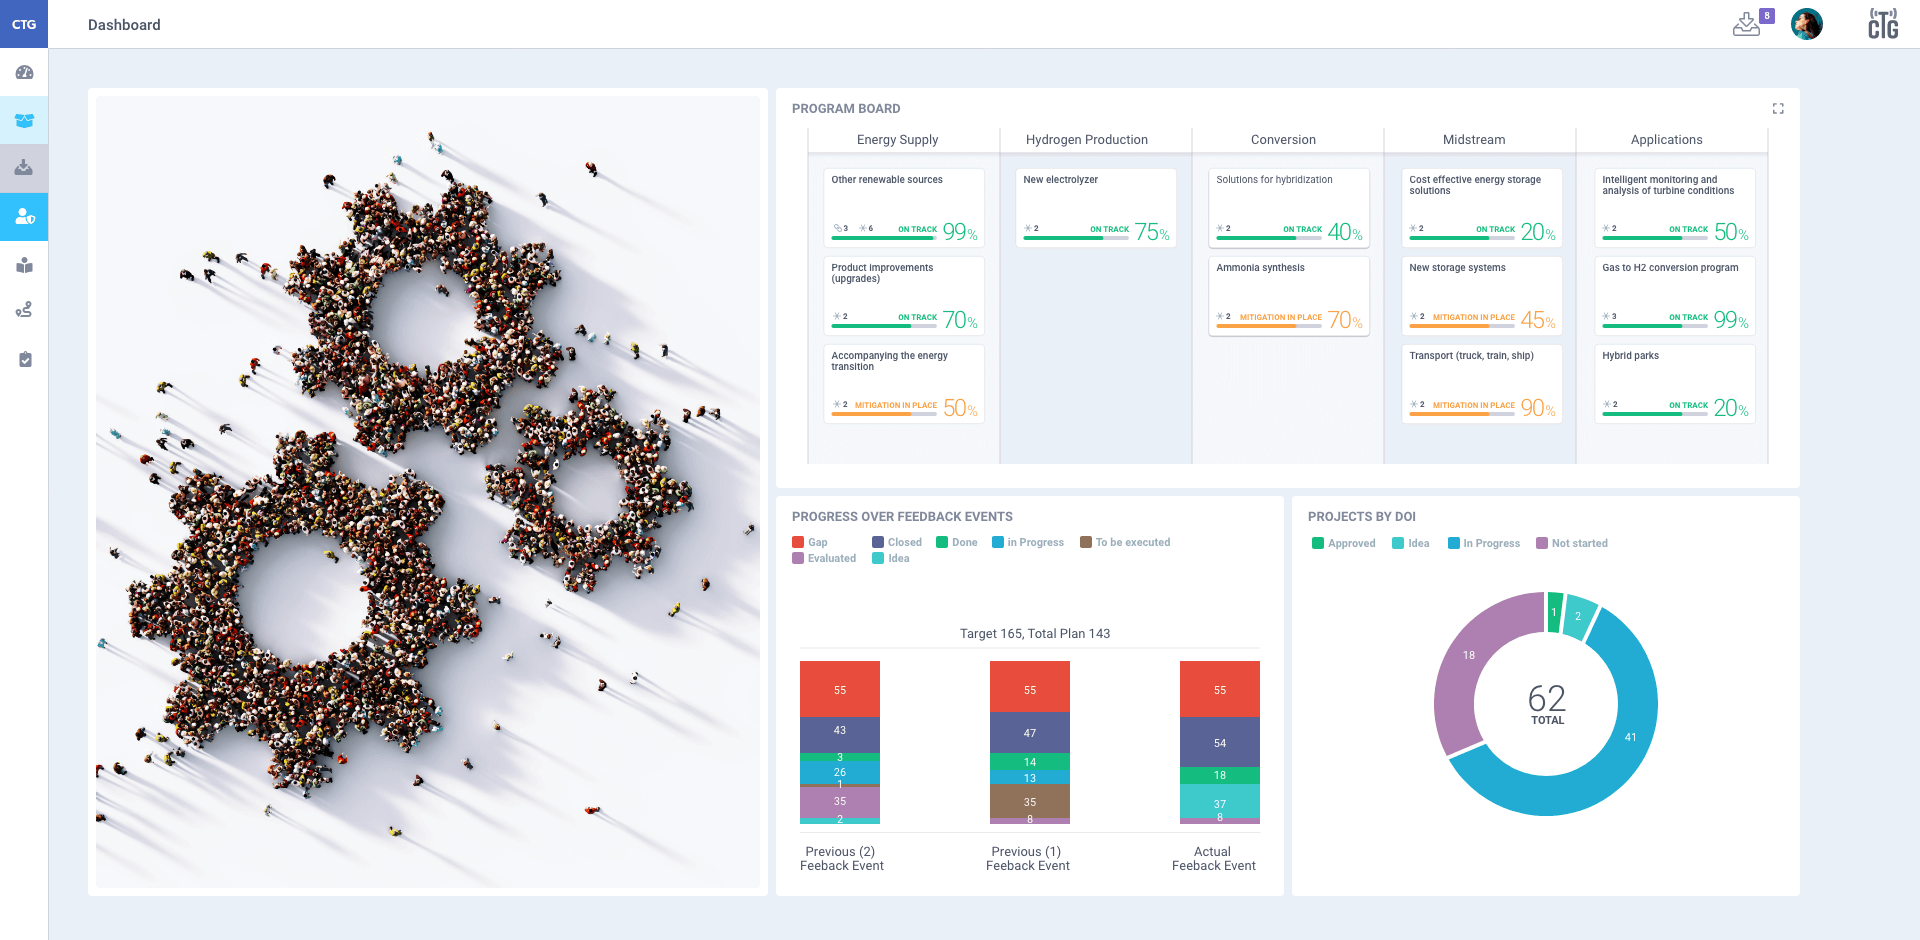Viewport: 1920px width, 940px height.
Task: Click the inbox download icon in the sidebar
Action: (24, 169)
